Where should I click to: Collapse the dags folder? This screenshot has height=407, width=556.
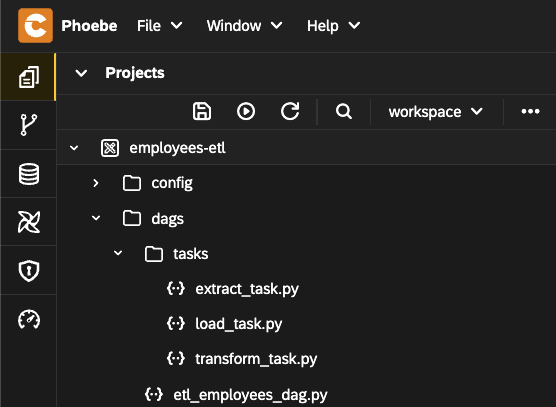[96, 218]
